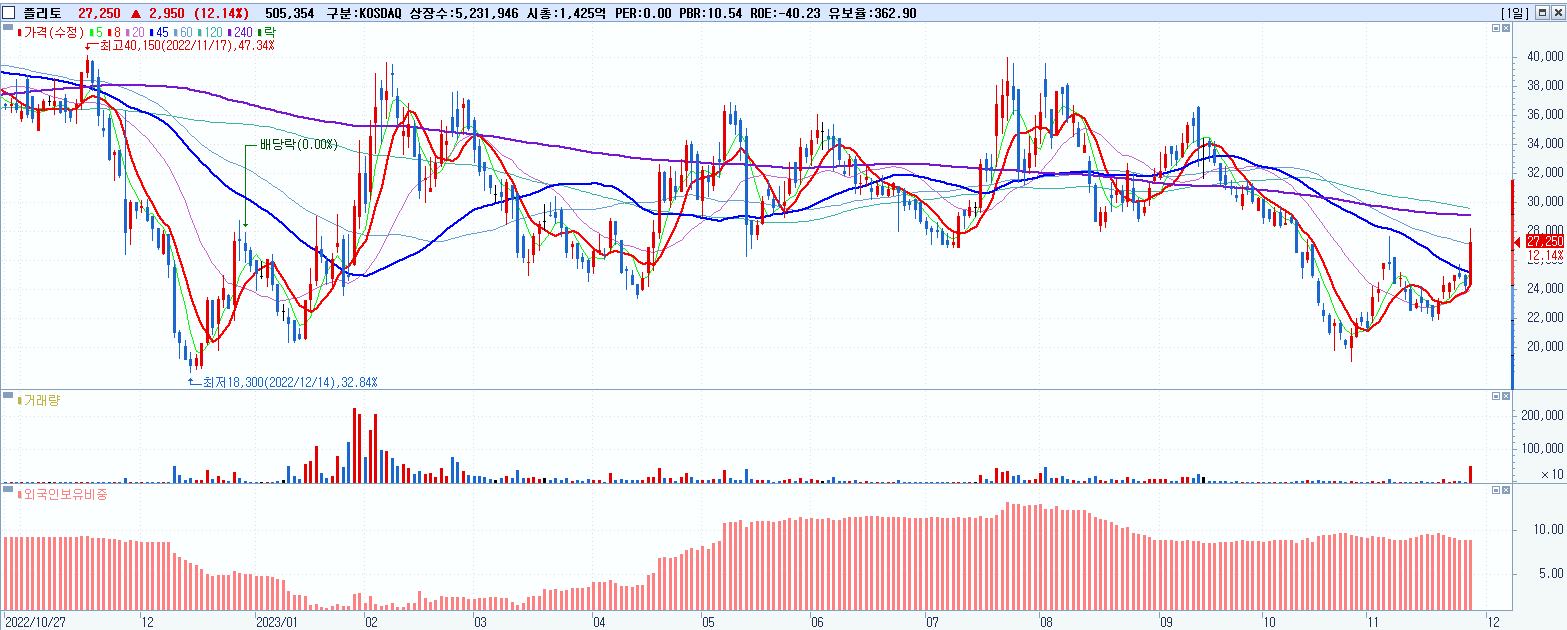
Task: Click the 12.14% label under the price tag
Action: 1546,255
